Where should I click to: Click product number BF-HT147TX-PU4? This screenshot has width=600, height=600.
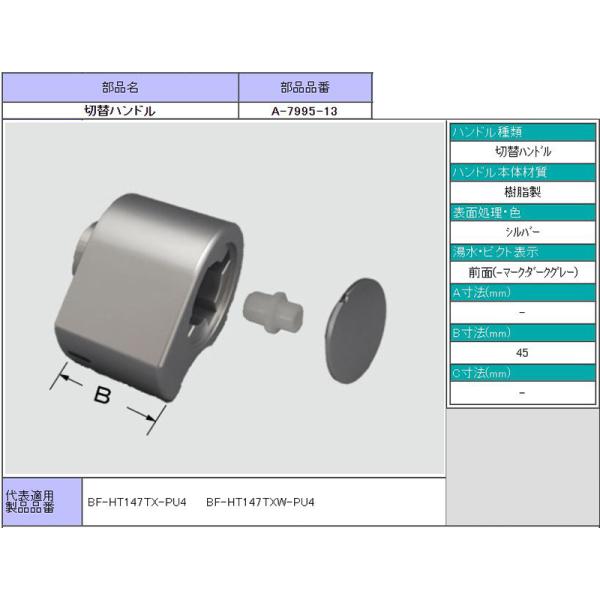click(x=138, y=503)
